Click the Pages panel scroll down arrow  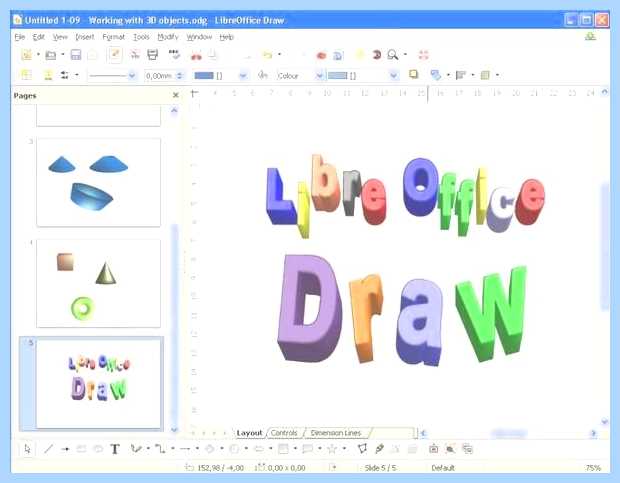point(174,430)
